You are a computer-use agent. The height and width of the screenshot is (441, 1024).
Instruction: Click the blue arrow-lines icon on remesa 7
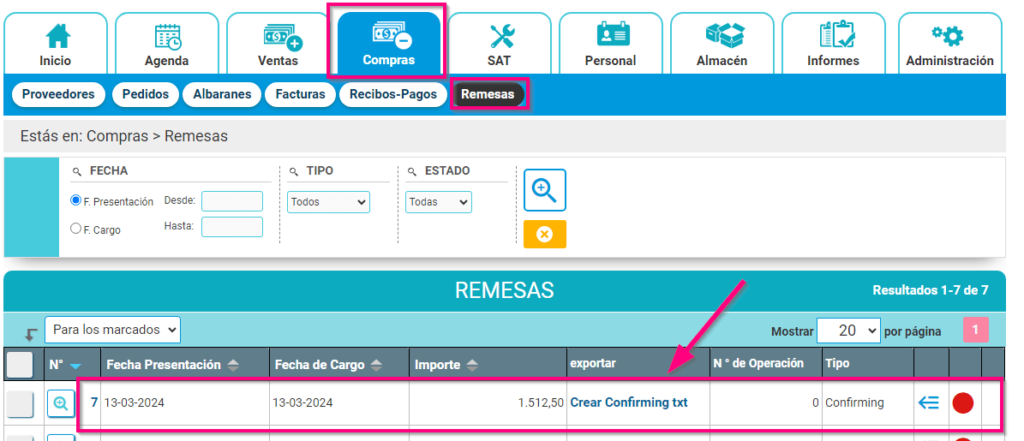pyautogui.click(x=928, y=402)
